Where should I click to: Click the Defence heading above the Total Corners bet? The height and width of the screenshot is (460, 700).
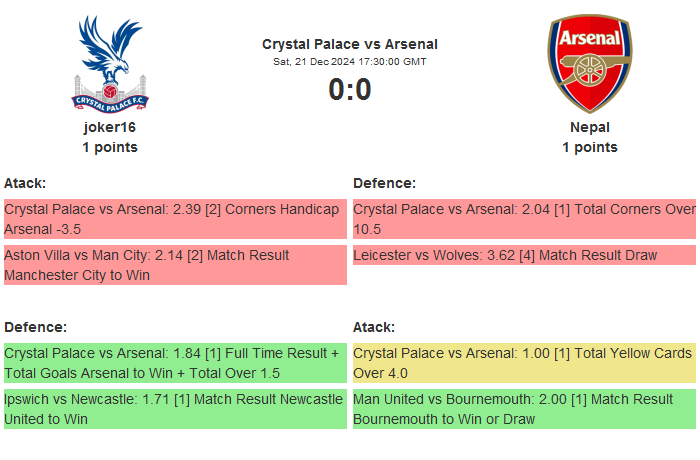coord(385,183)
